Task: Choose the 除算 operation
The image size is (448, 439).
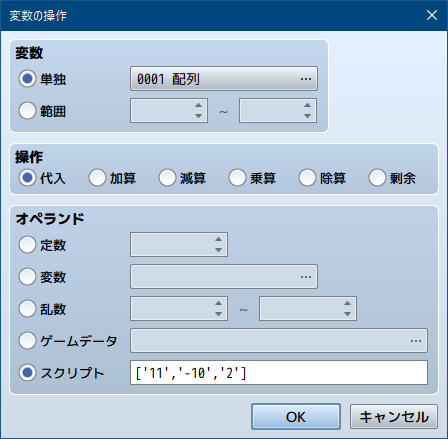Action: point(307,178)
